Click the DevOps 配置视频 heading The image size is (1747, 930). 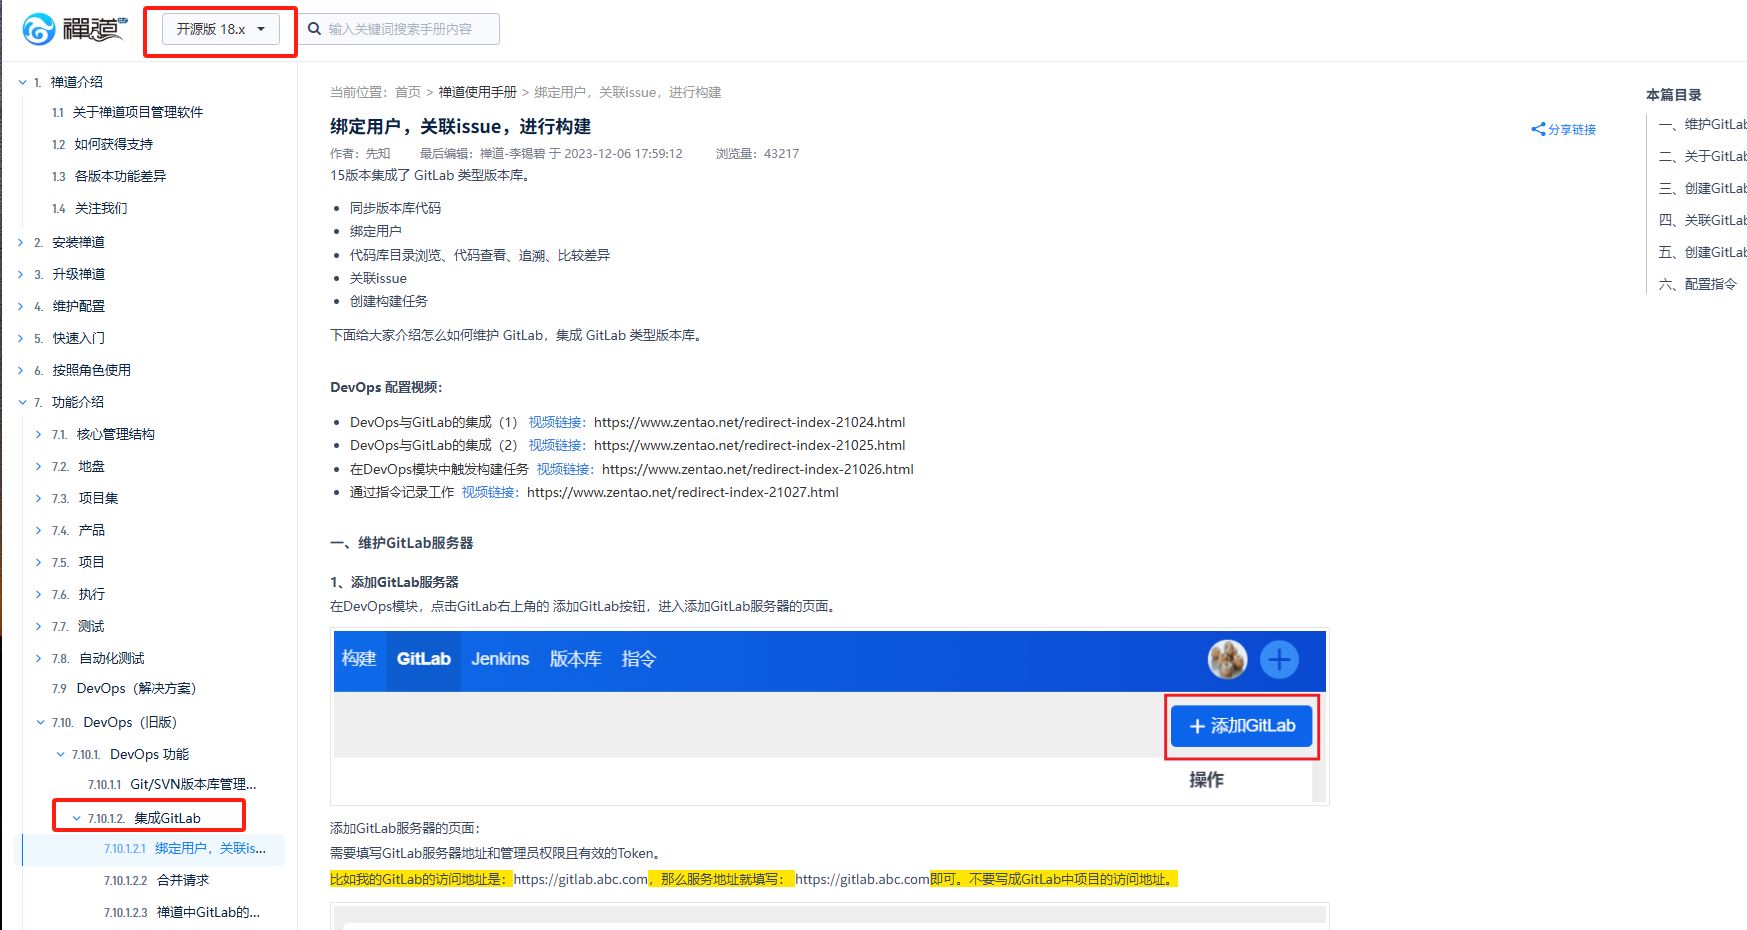coord(386,387)
